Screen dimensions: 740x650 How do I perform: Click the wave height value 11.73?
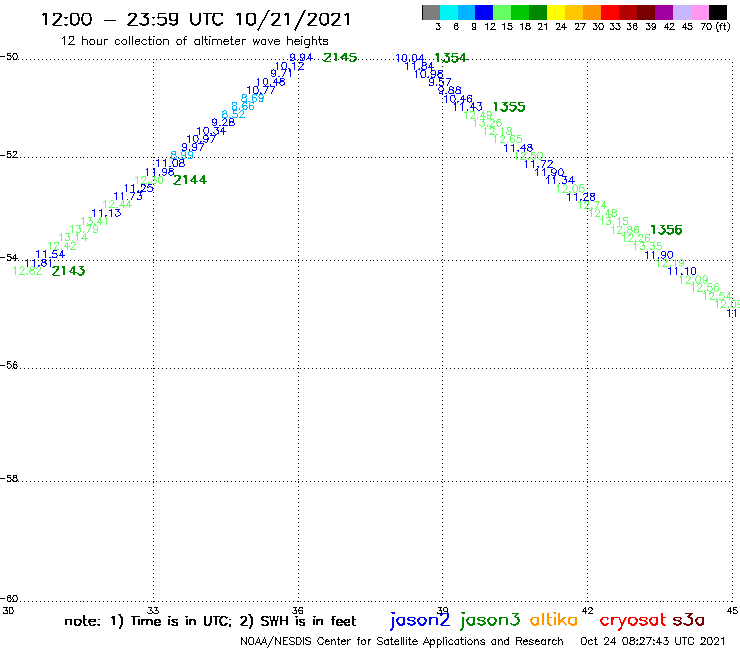(128, 196)
